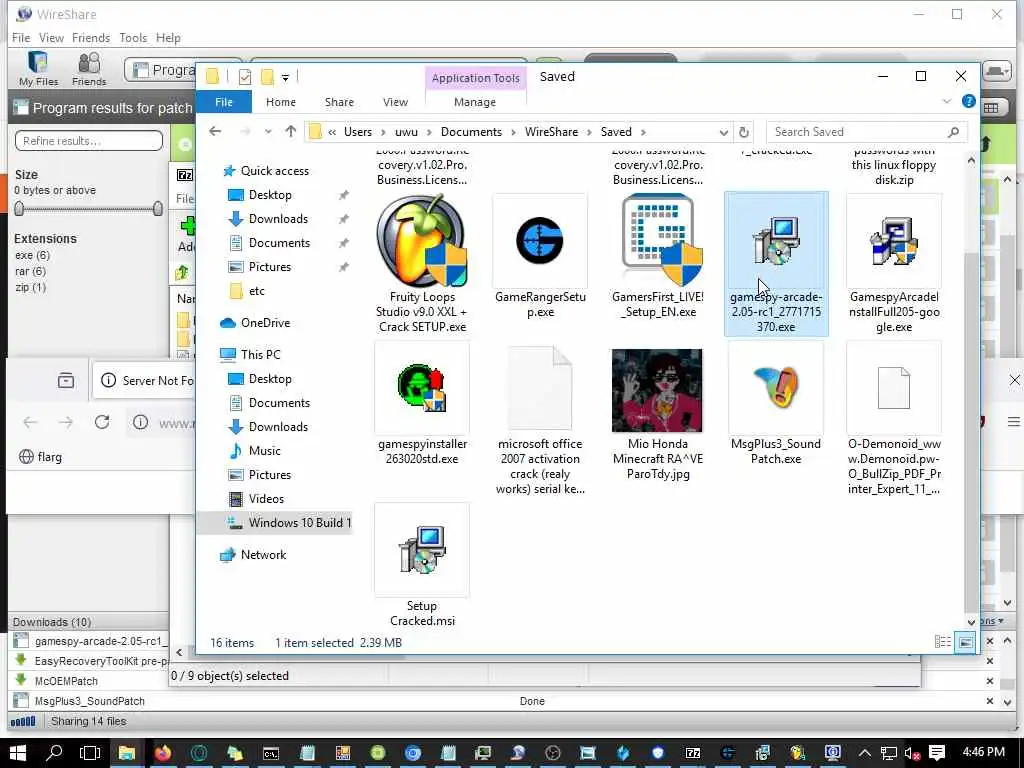Image resolution: width=1024 pixels, height=768 pixels.
Task: Click Refine results input in WireShare
Action: tap(89, 140)
